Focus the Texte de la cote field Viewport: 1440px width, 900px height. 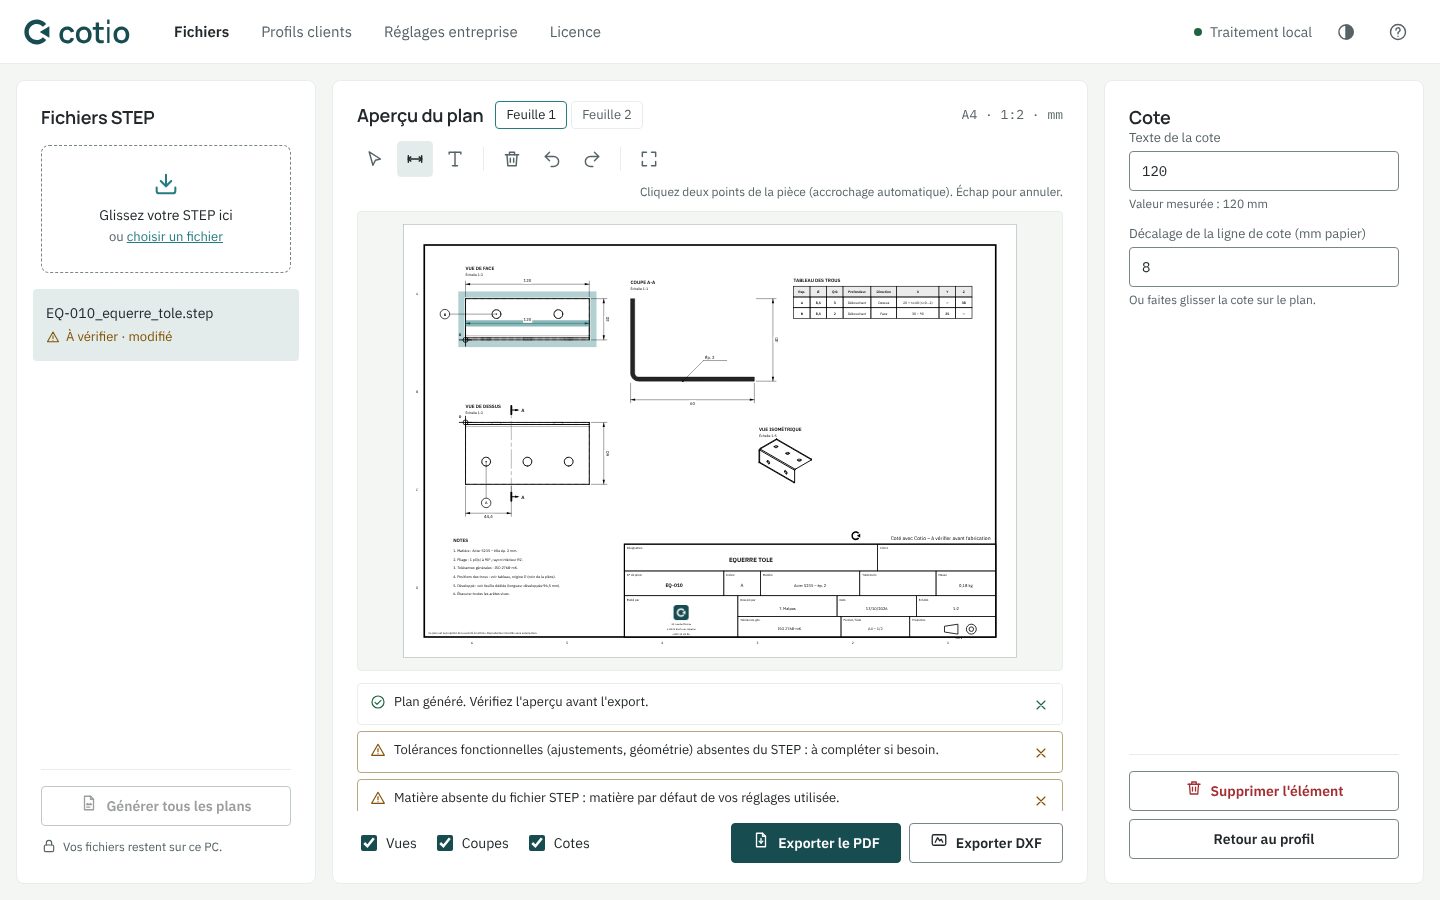coord(1264,171)
